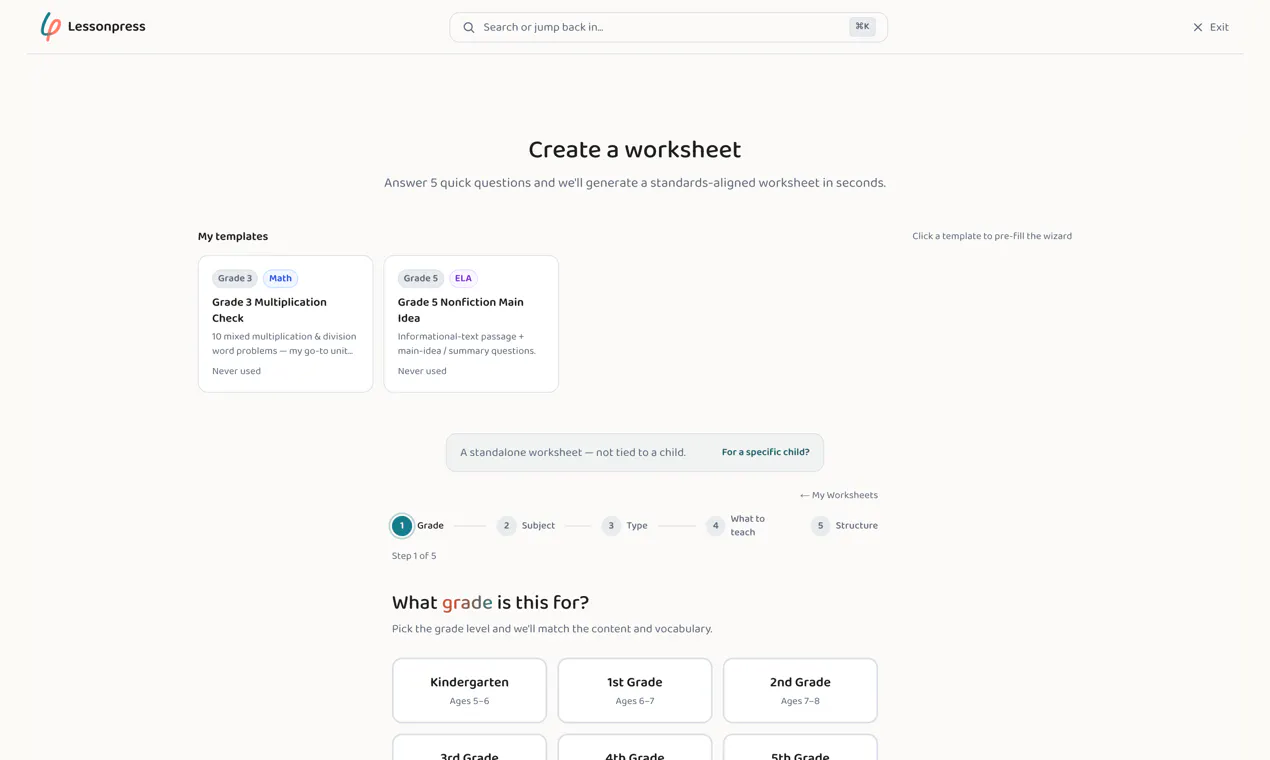The width and height of the screenshot is (1270, 760).
Task: Select step 1 Grade in the wizard
Action: pos(418,526)
